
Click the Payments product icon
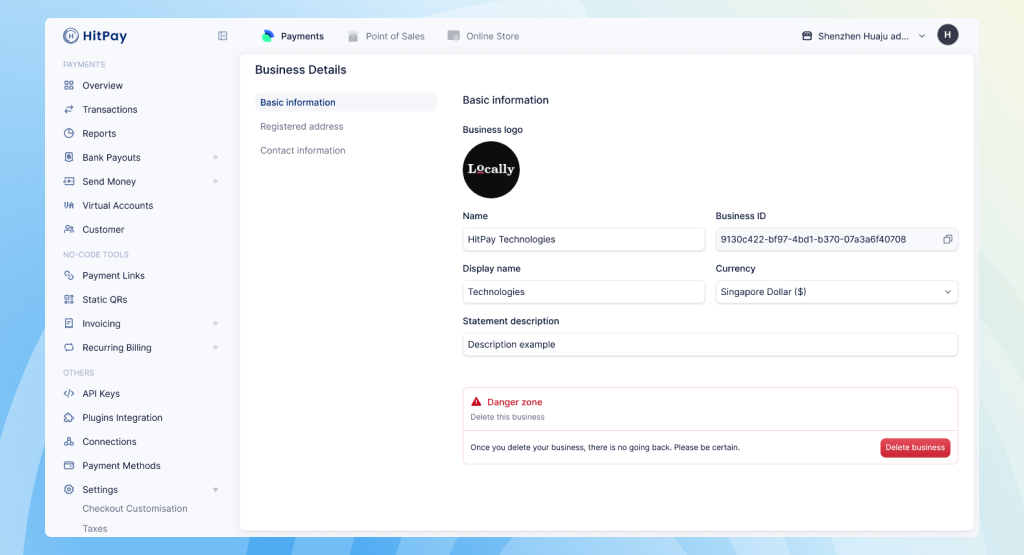267,36
